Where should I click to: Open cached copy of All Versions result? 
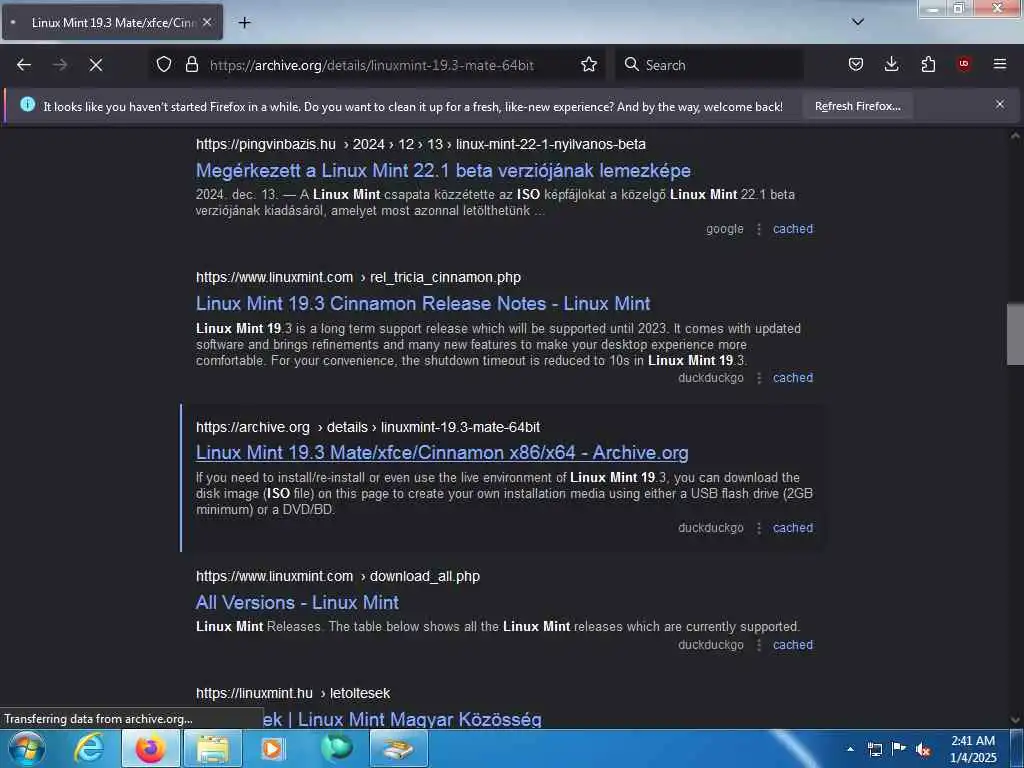click(793, 645)
